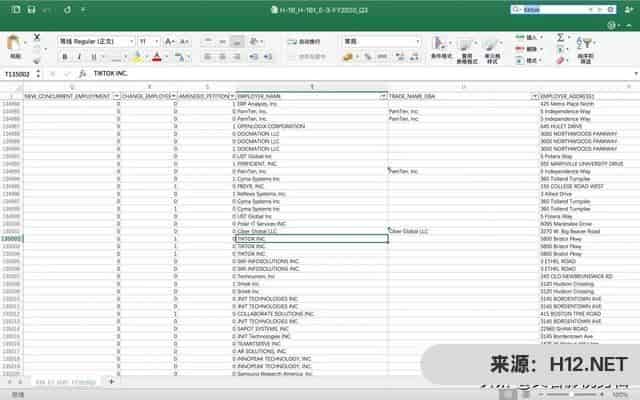The height and width of the screenshot is (400, 640).
Task: Click the percent style icon
Action: pyautogui.click(x=368, y=57)
